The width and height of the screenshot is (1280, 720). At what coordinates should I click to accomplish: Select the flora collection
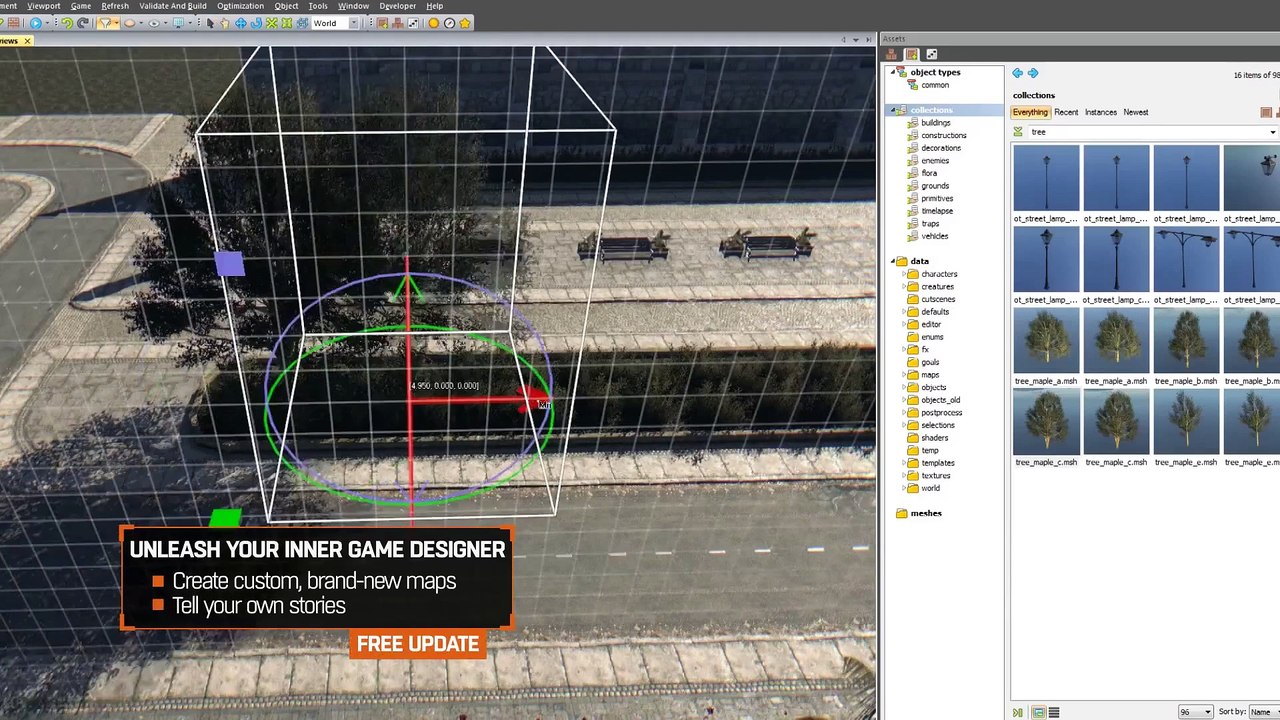coord(929,173)
